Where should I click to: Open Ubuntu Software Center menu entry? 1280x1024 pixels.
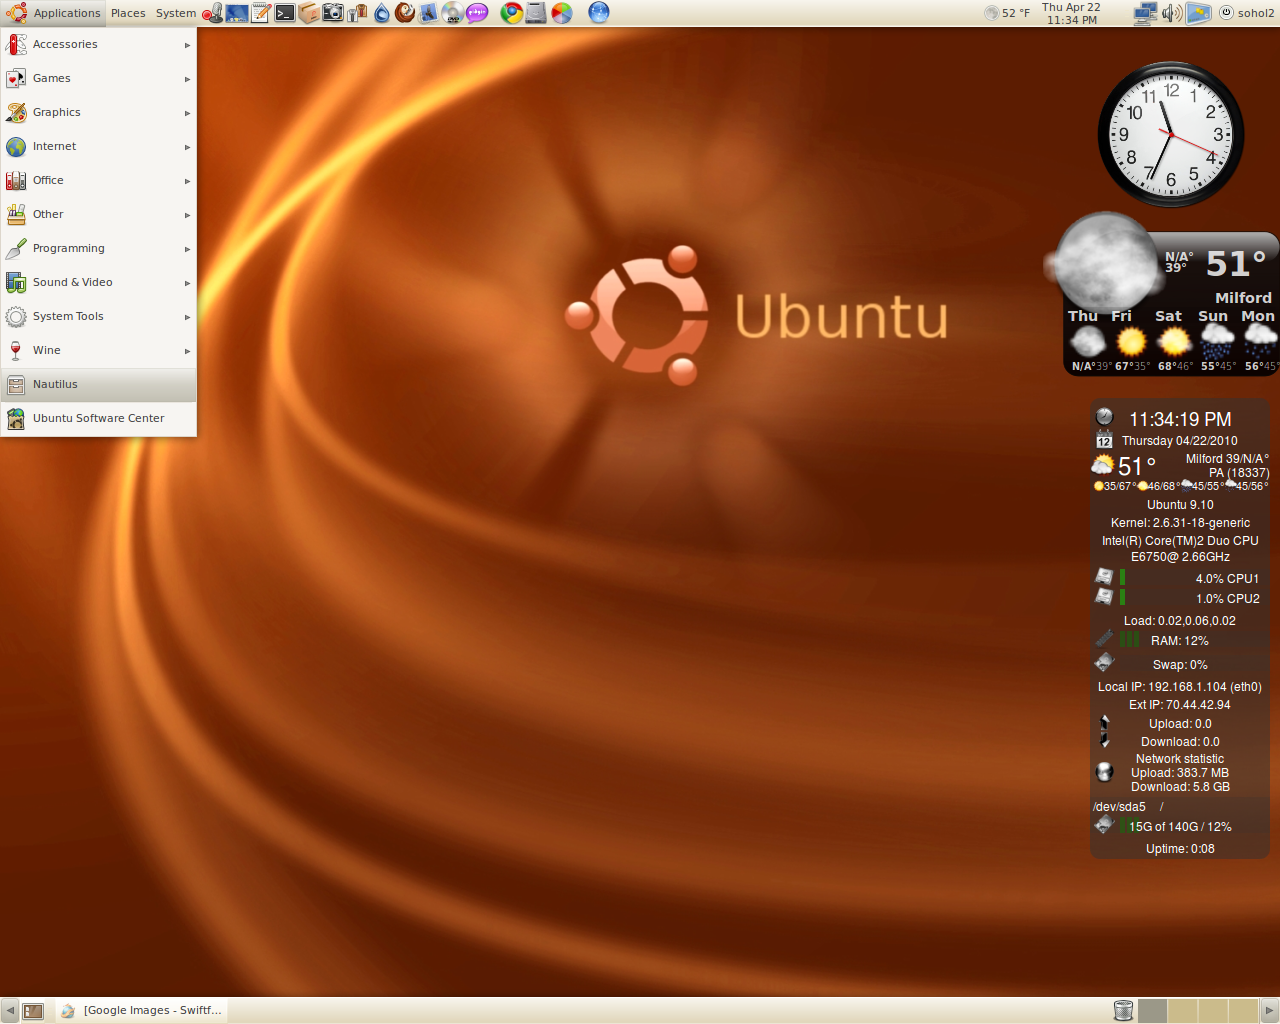pos(98,418)
